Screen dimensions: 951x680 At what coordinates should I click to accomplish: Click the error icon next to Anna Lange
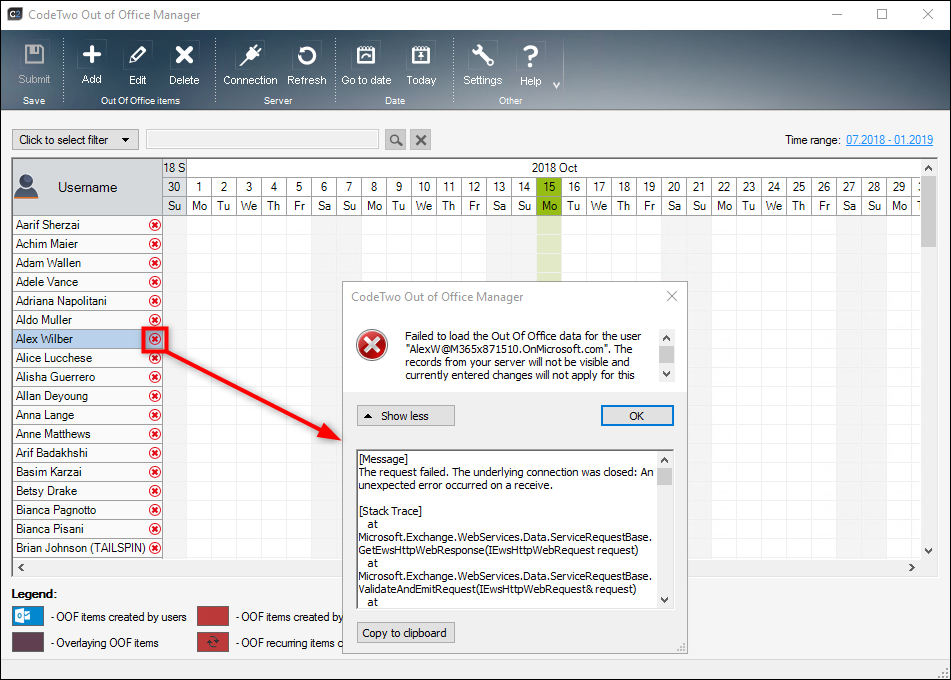[x=155, y=415]
